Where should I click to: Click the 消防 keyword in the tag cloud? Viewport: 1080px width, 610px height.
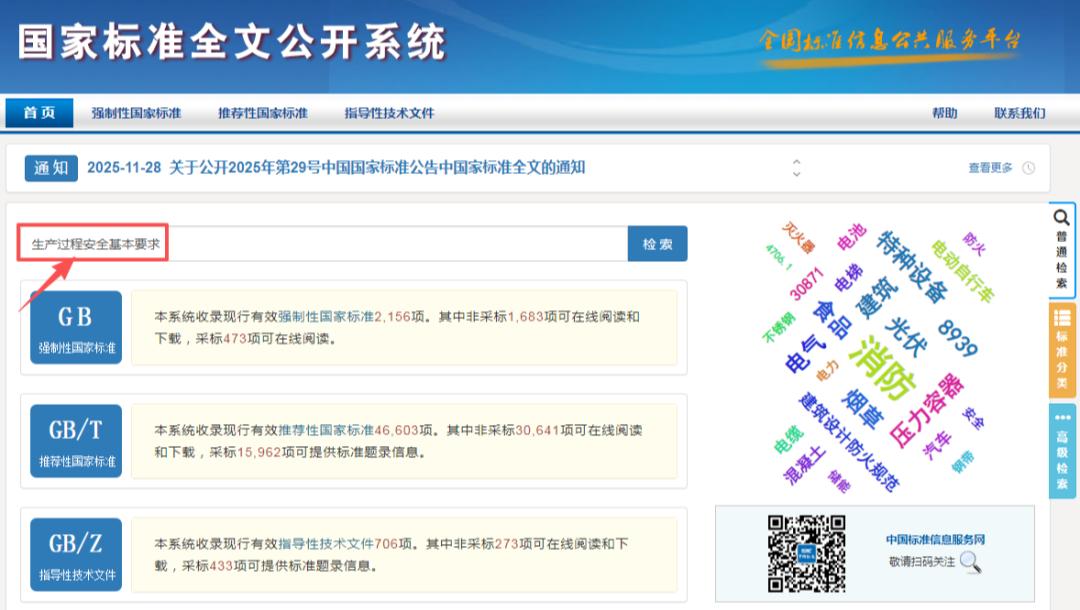click(882, 368)
